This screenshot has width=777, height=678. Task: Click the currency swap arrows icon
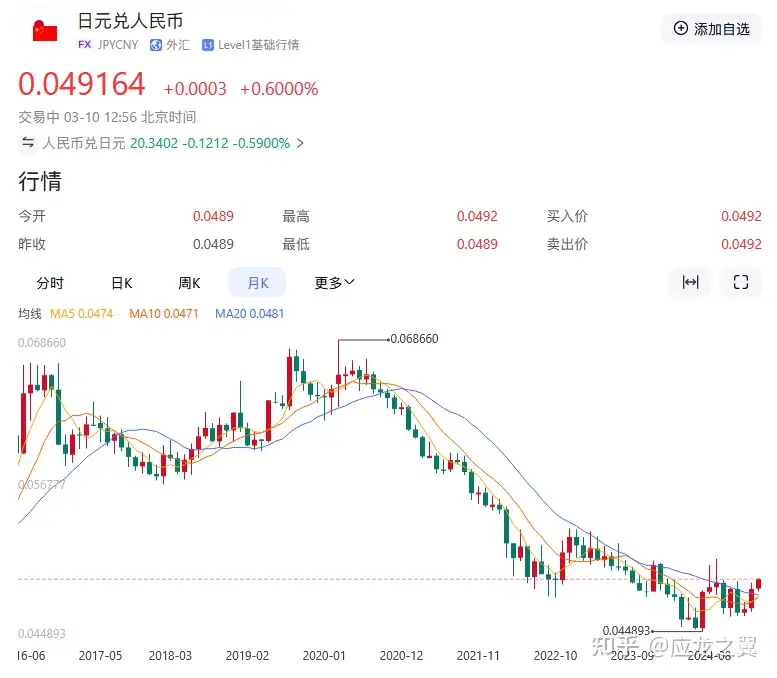28,143
